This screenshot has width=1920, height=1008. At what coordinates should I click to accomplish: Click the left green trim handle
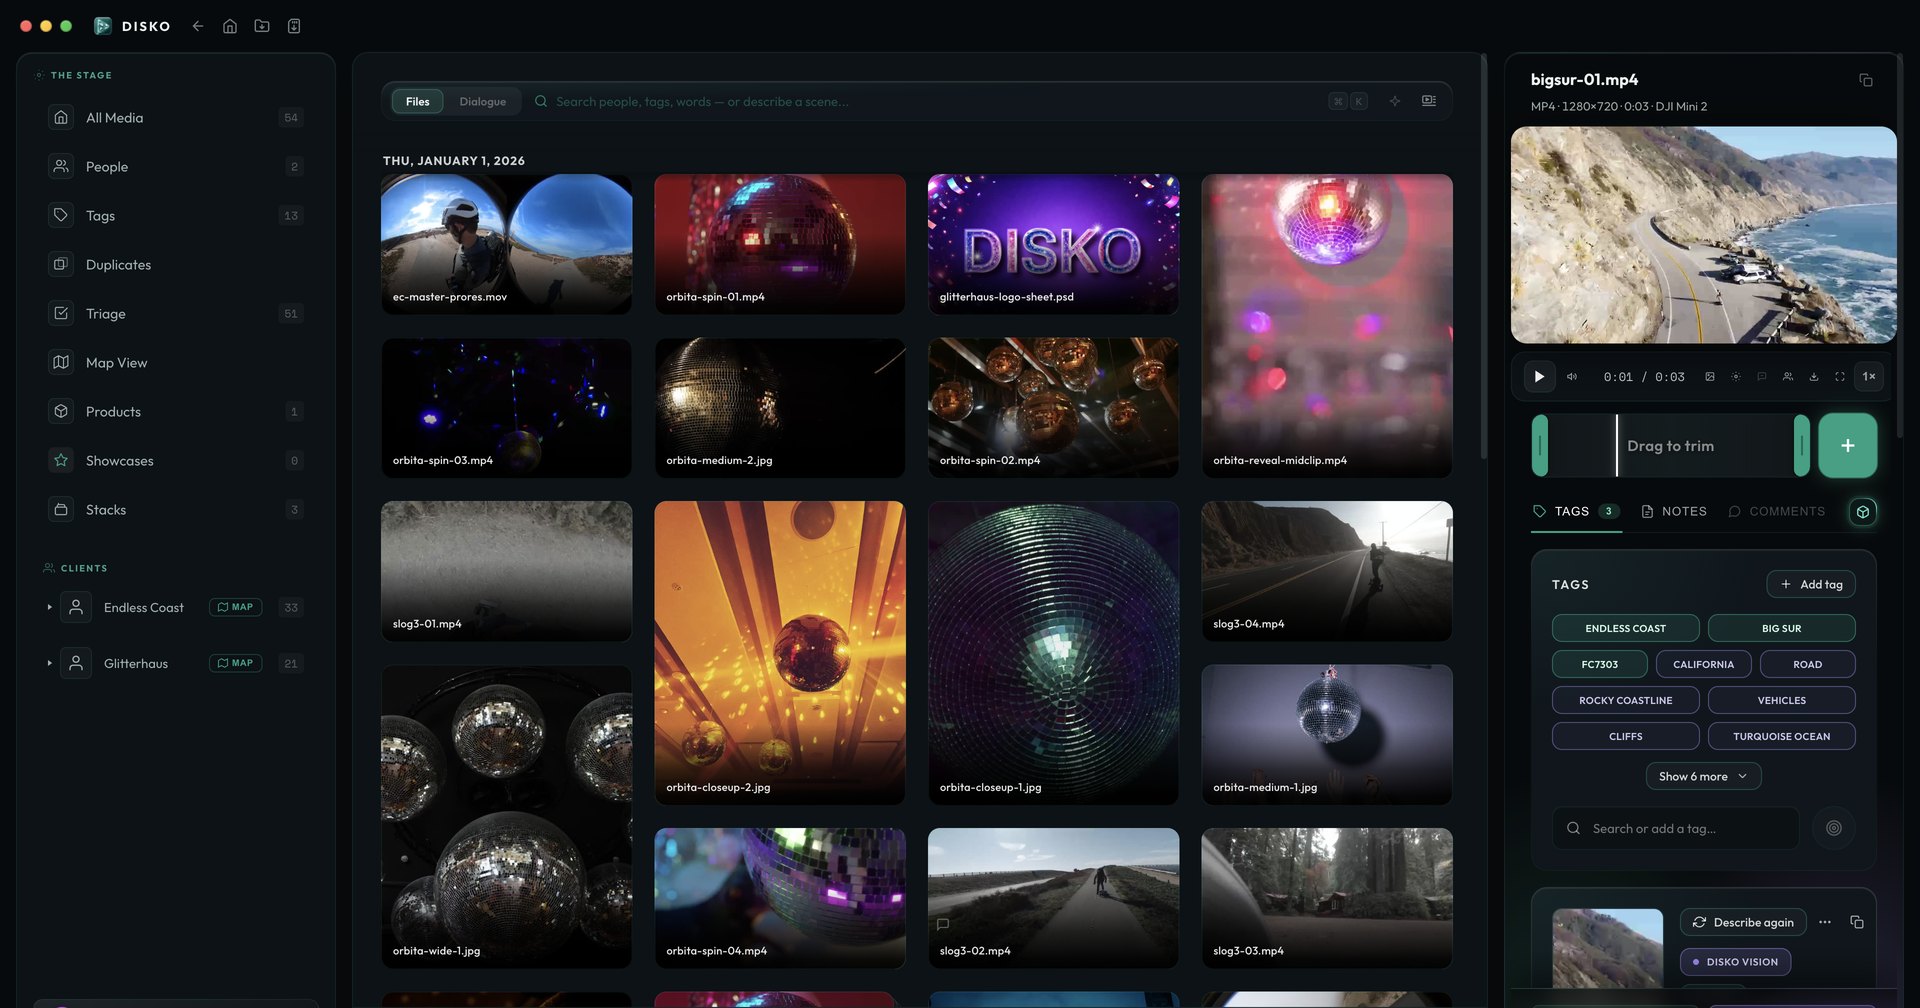(x=1540, y=445)
